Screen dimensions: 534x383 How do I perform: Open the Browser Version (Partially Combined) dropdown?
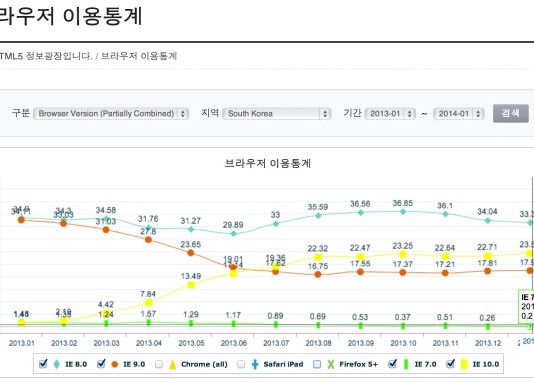(x=111, y=113)
